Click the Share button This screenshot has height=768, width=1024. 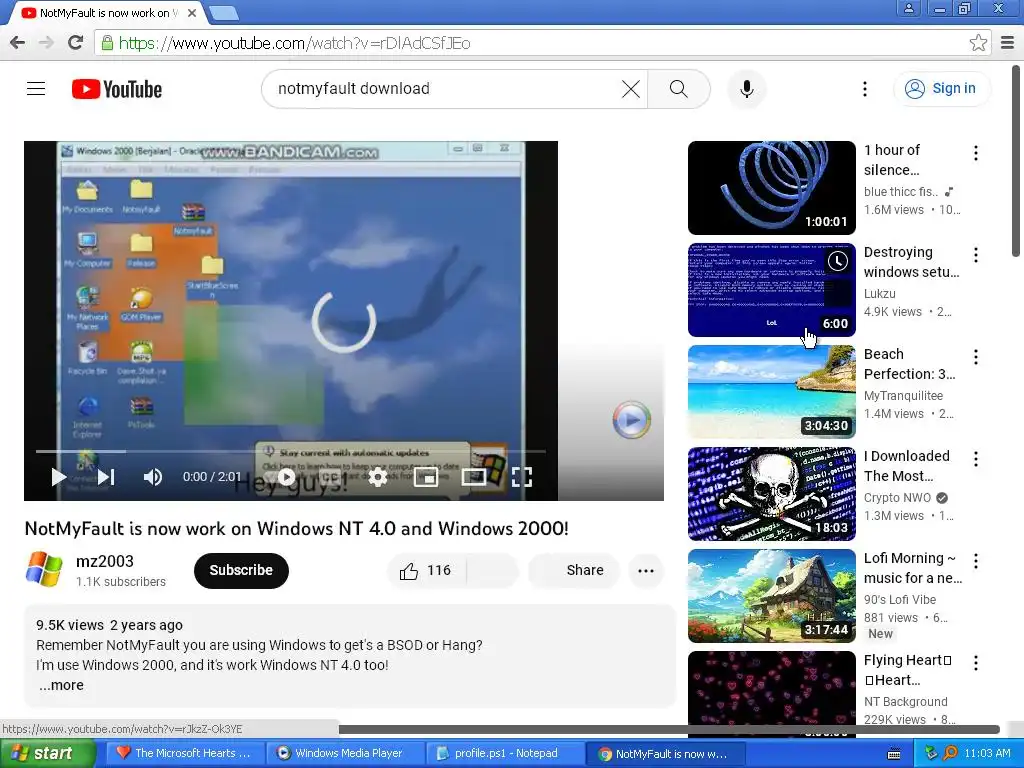574,571
